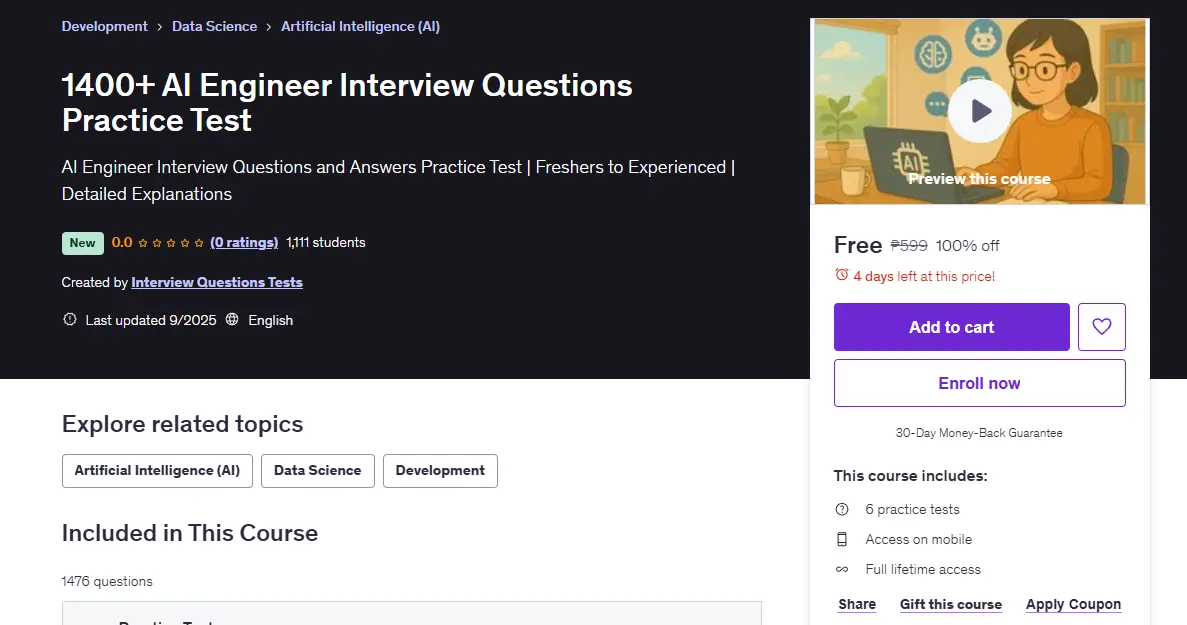Open Artificial Intelligence (AI) breadcrumb link

coord(360,26)
